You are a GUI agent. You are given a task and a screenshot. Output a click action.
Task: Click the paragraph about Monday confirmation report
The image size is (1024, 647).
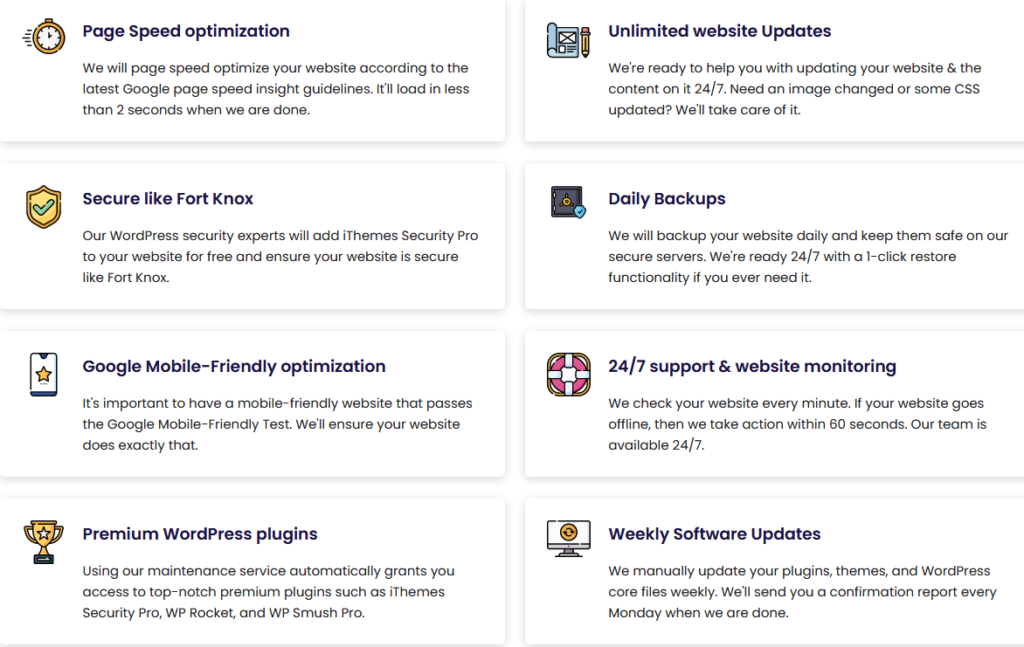click(802, 592)
